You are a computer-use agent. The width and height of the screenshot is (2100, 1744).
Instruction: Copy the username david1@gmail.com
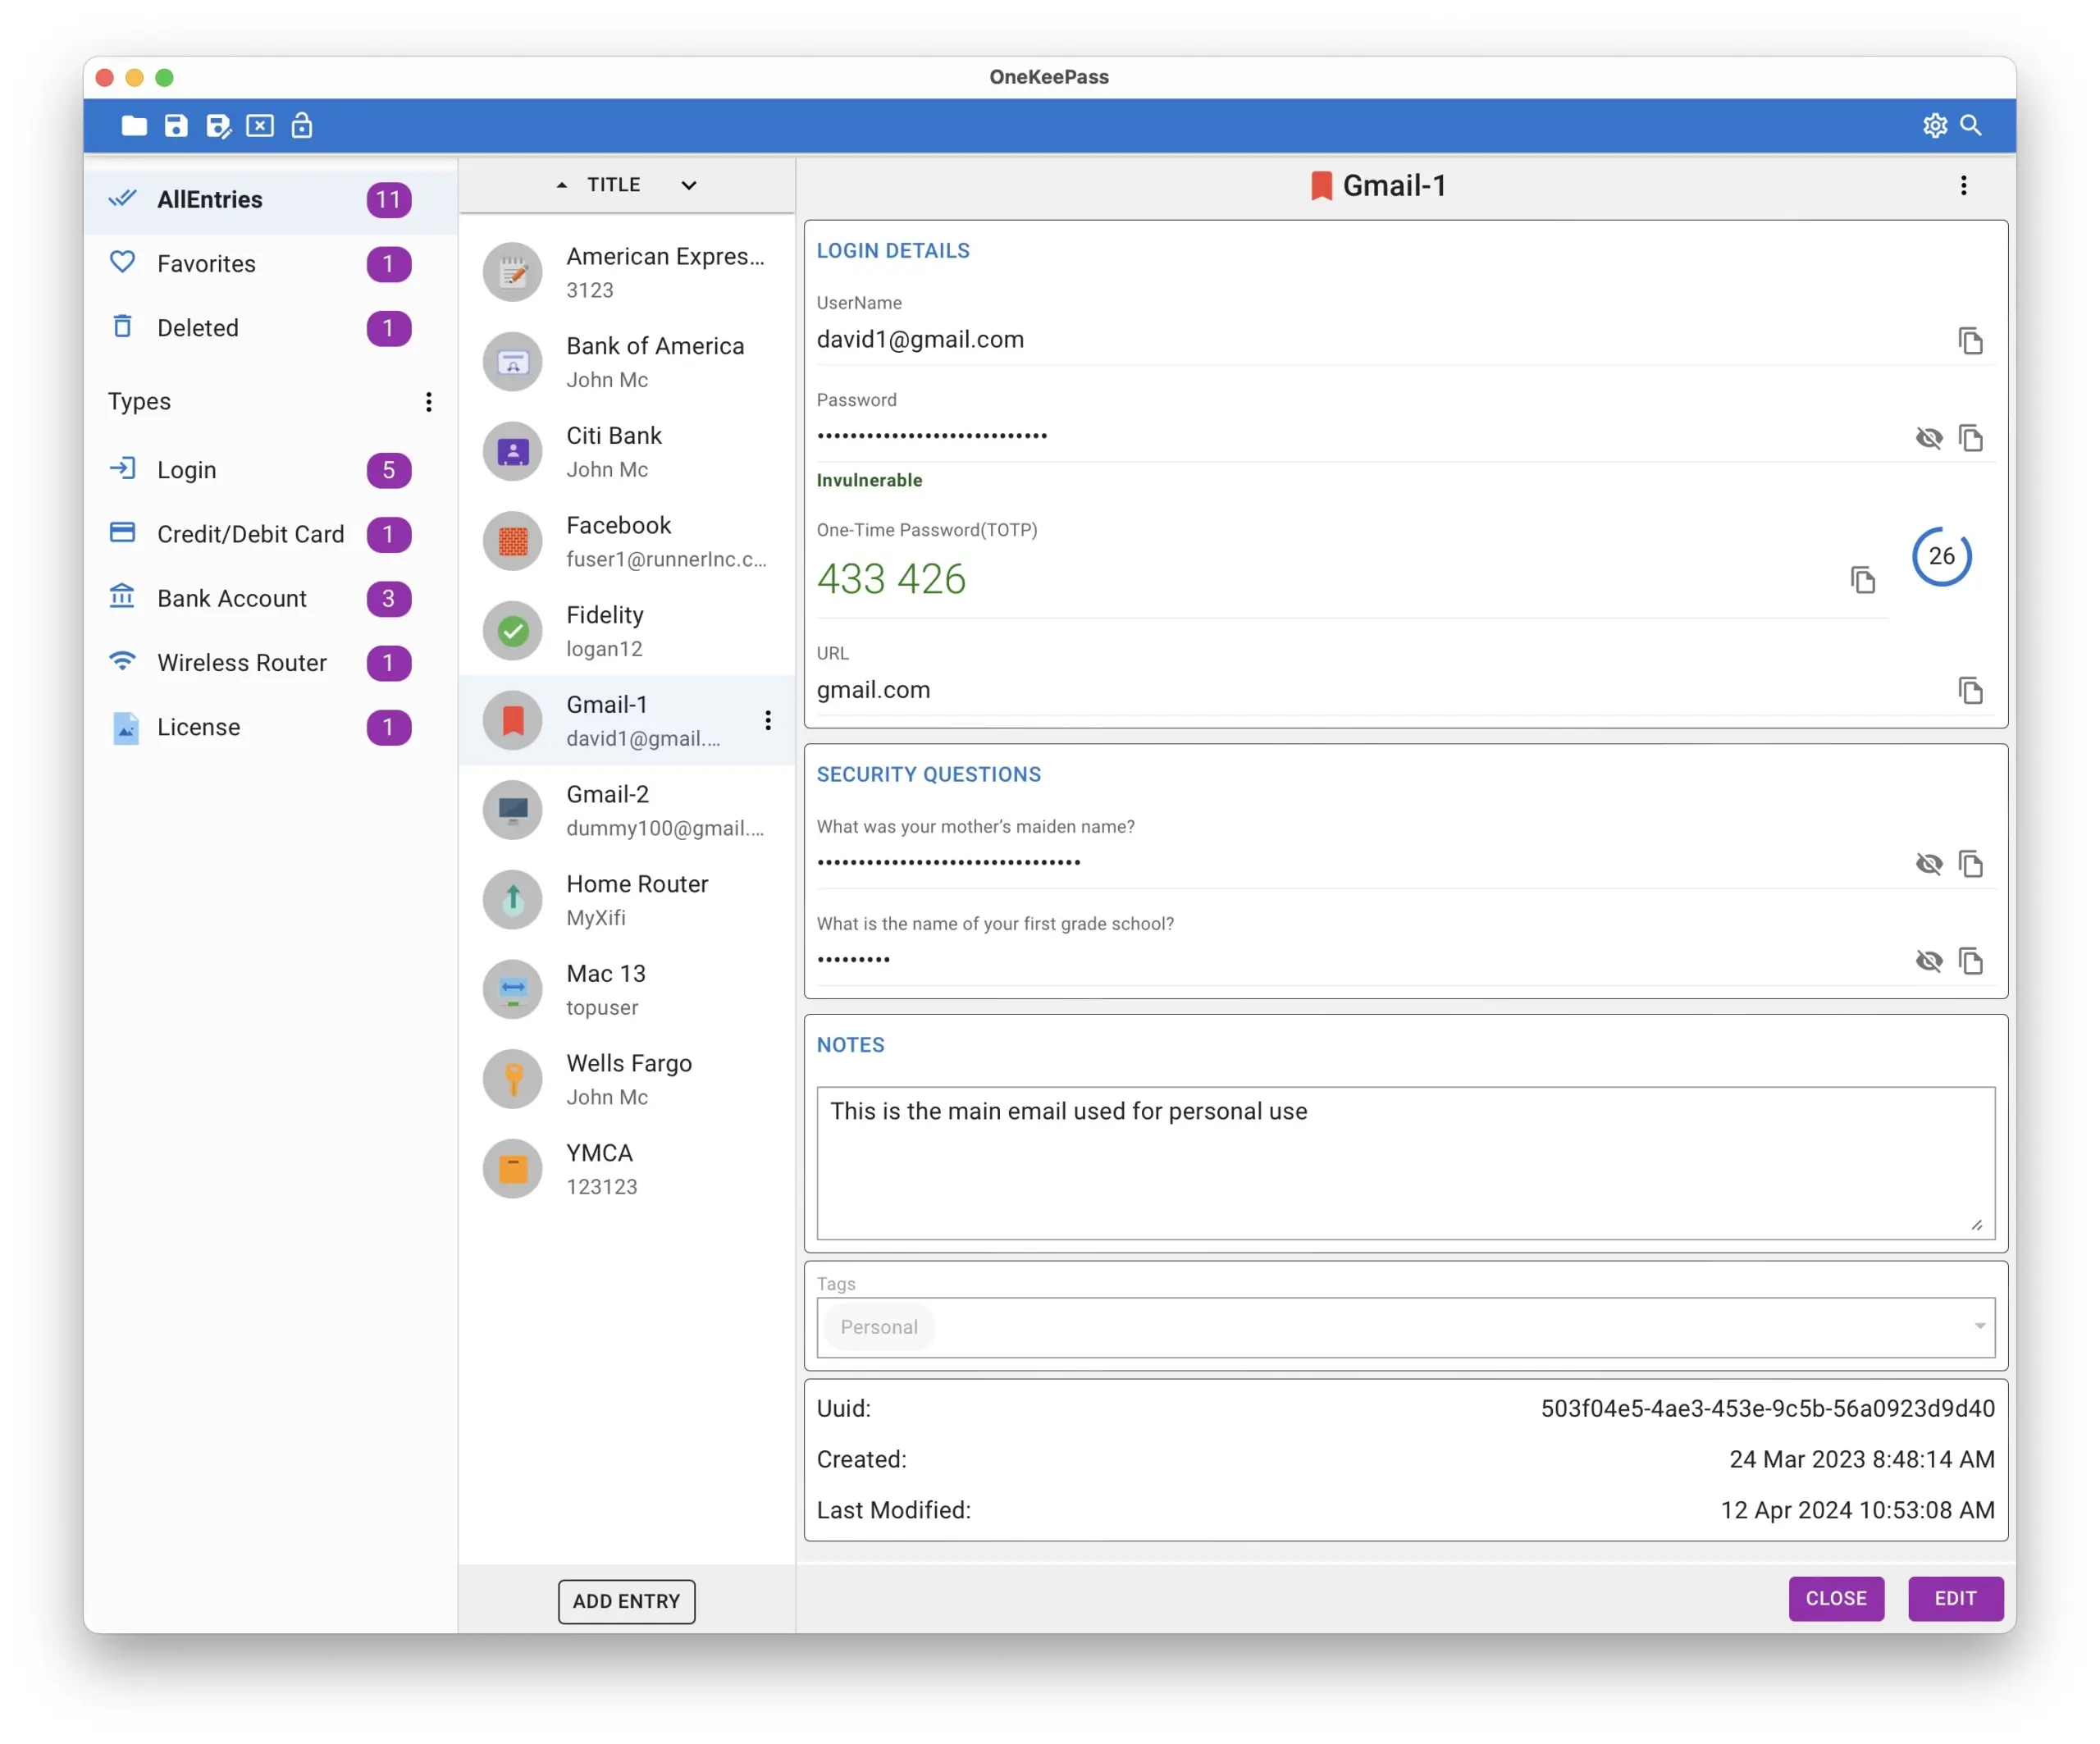tap(1971, 340)
